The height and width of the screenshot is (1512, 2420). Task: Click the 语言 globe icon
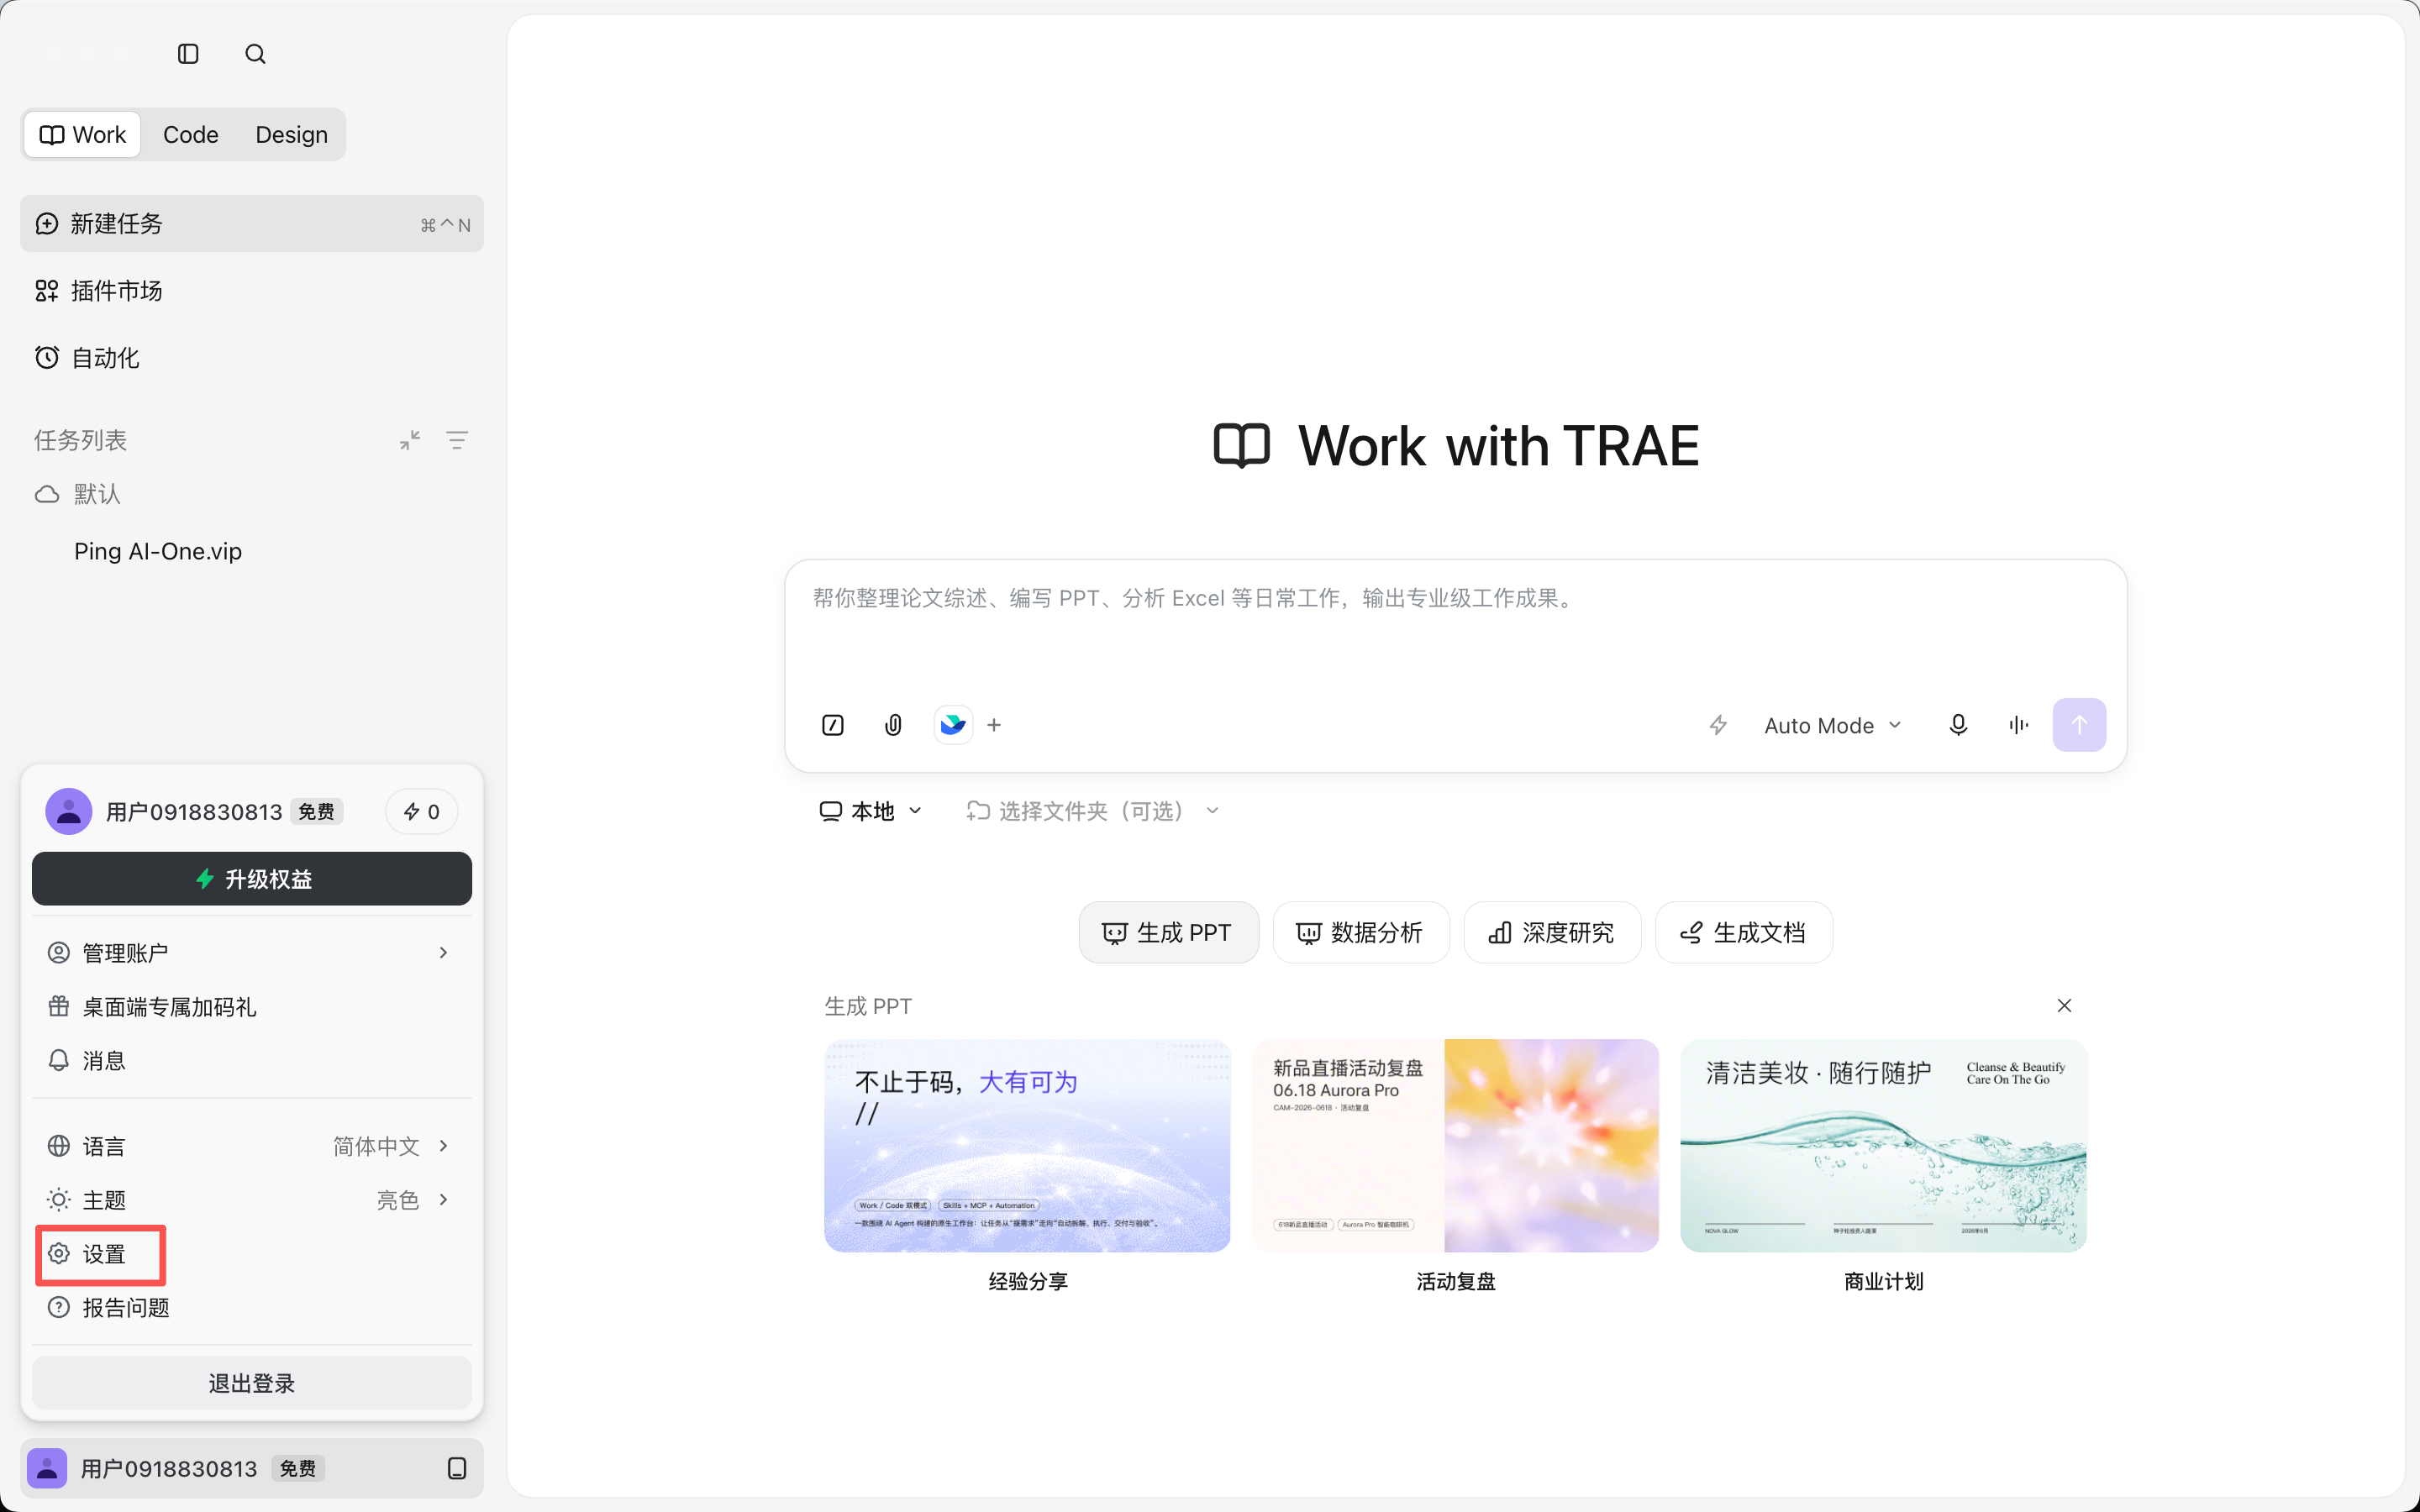pos(59,1146)
